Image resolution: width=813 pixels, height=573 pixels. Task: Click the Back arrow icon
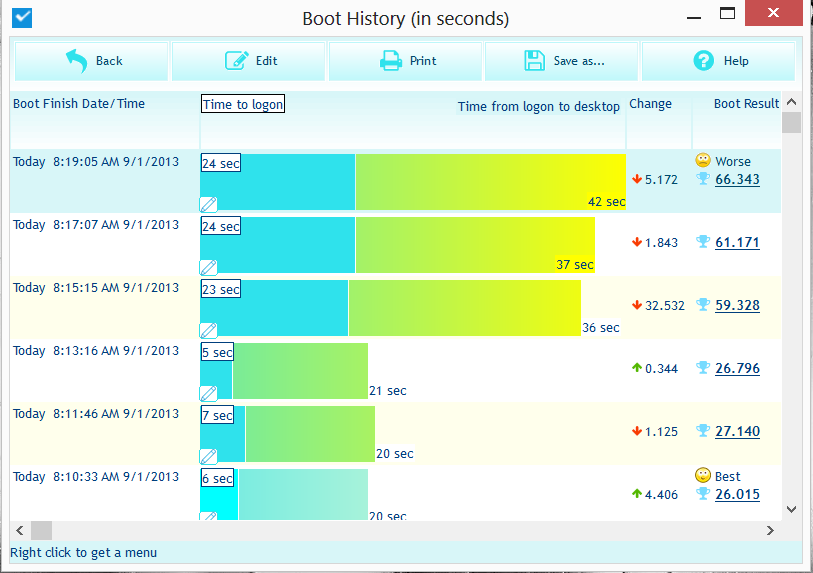[77, 61]
